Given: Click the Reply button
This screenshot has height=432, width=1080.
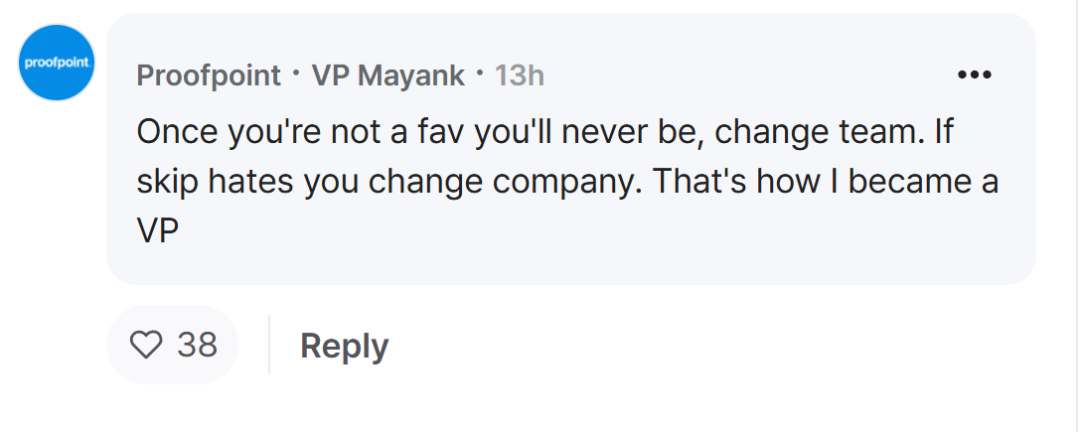Looking at the screenshot, I should click(344, 345).
